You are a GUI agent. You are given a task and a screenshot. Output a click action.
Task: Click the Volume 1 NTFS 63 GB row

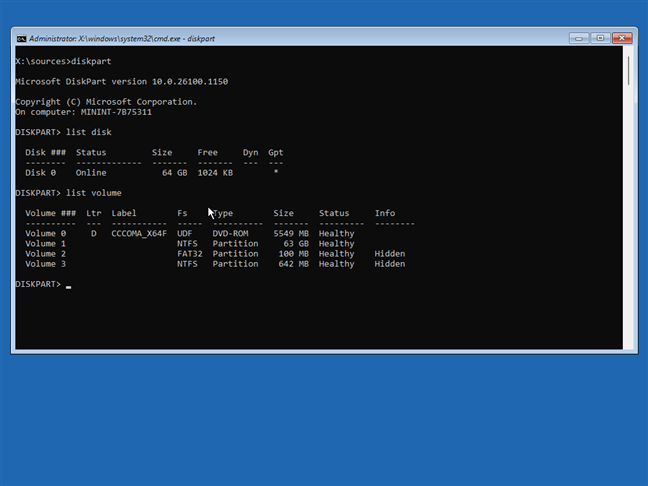(x=200, y=243)
